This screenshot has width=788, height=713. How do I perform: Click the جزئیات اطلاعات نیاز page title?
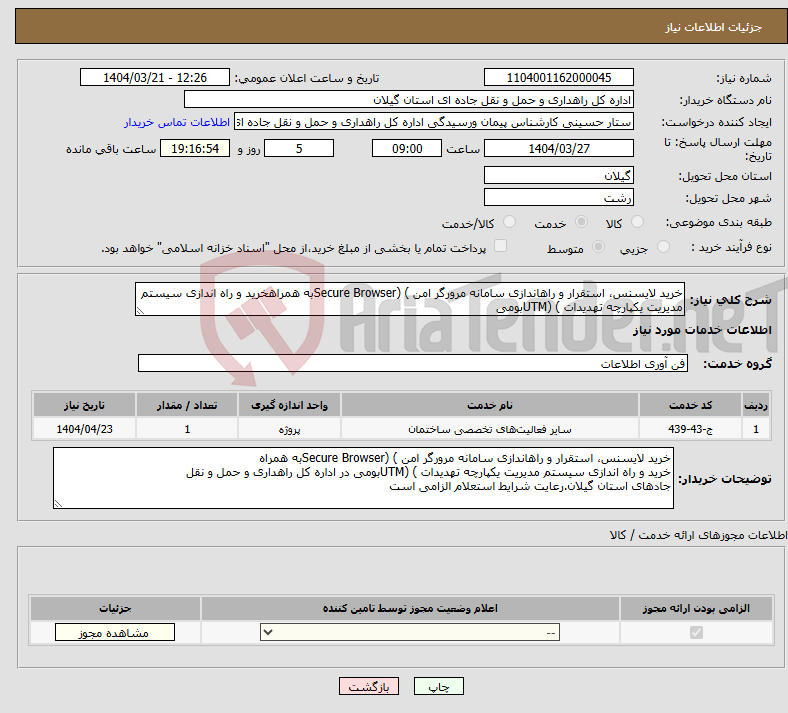(714, 27)
